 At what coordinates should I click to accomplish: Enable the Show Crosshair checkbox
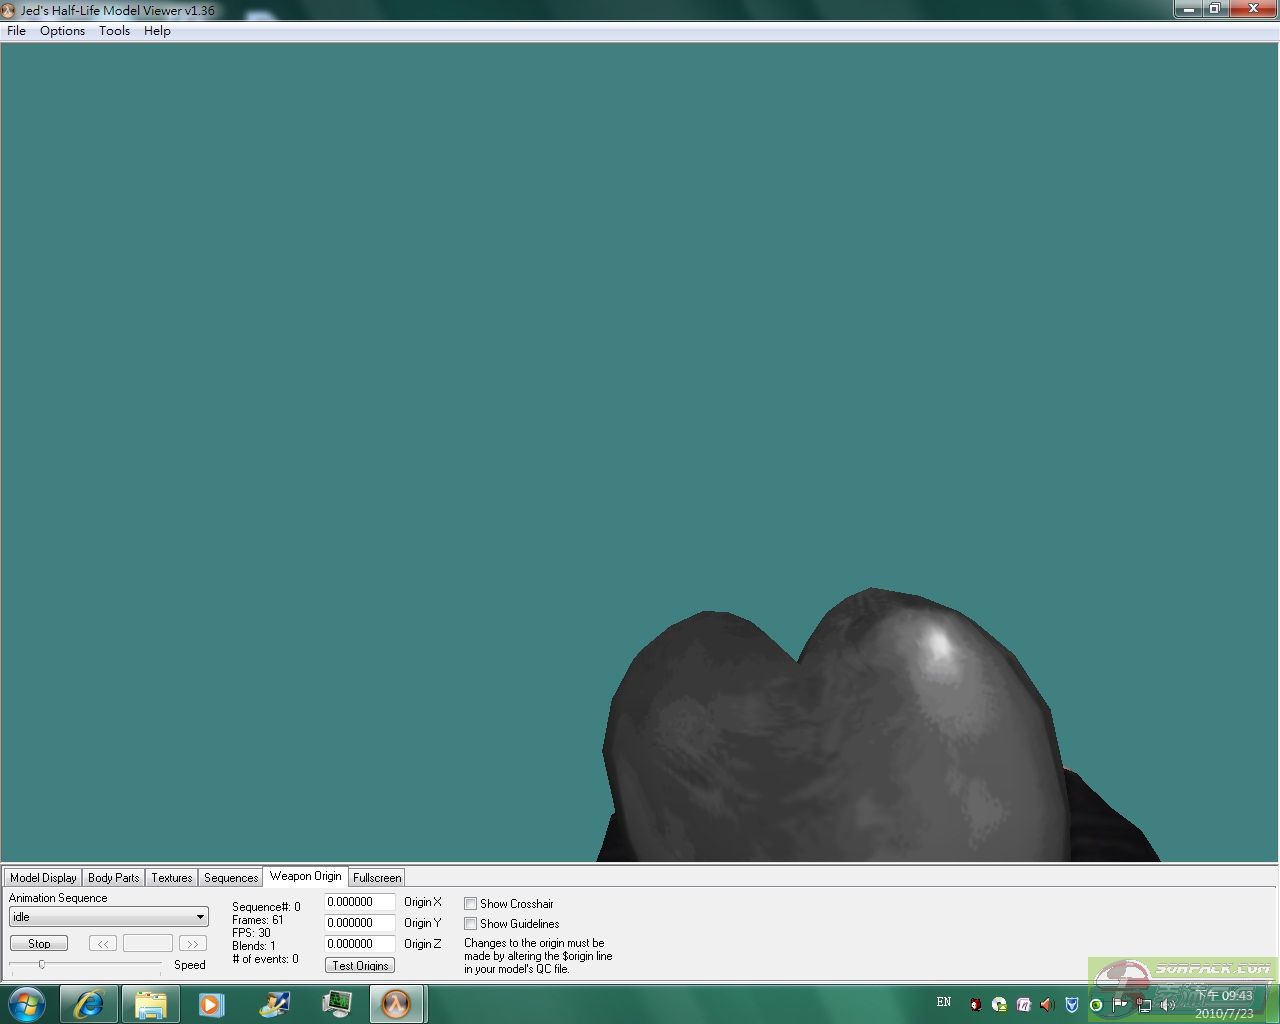pos(470,904)
